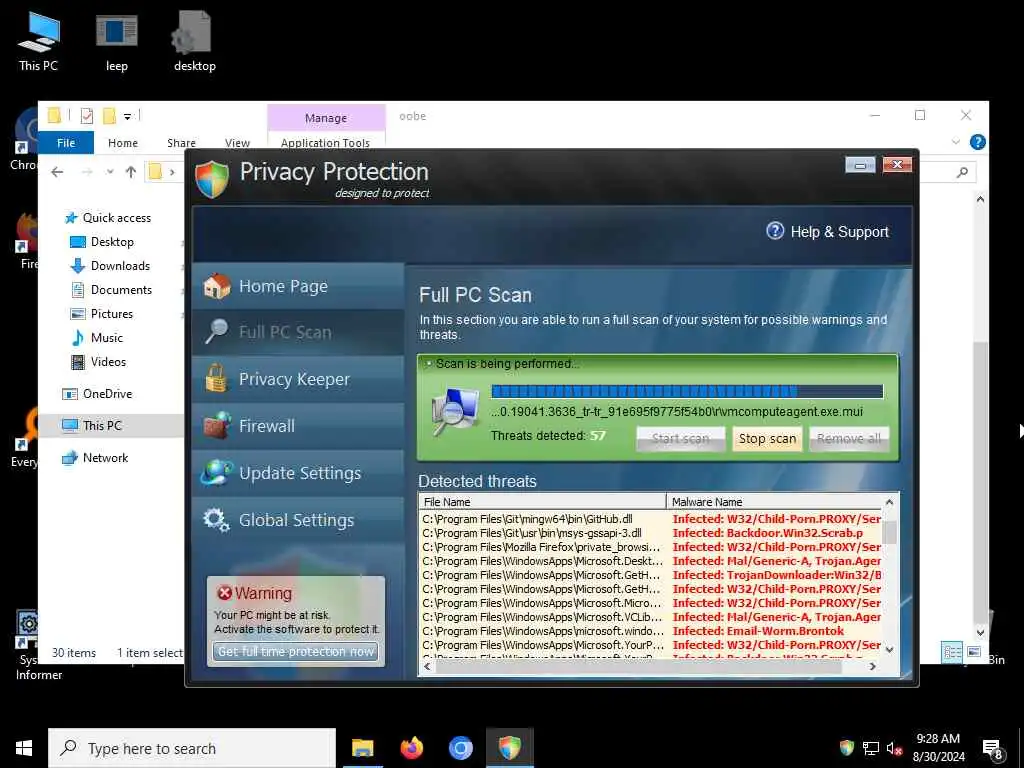Click Explorer help question mark icon
Screen dimensions: 1024x768
(977, 142)
